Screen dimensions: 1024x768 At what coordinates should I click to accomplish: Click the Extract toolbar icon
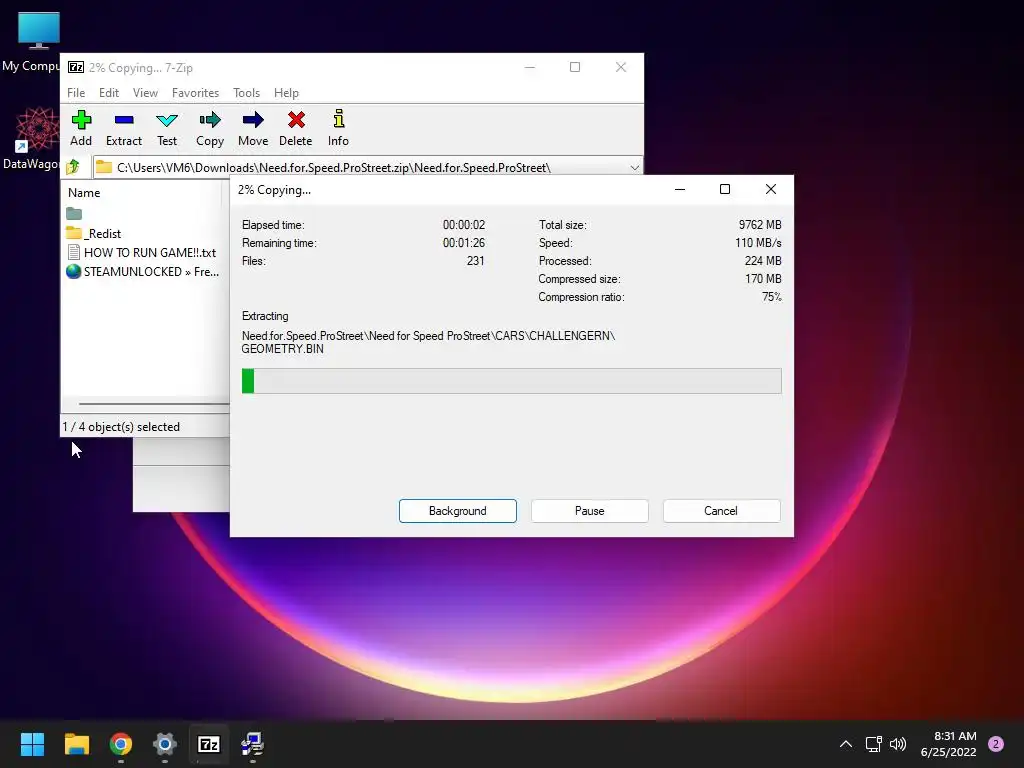[124, 128]
